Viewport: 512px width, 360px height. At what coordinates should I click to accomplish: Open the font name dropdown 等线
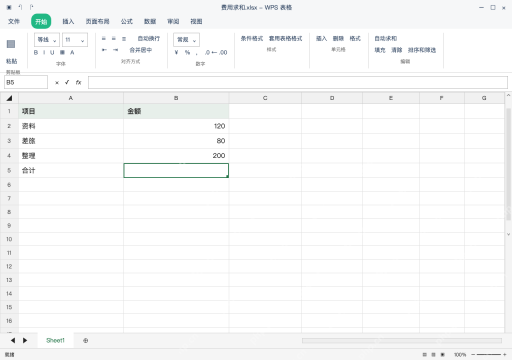(47, 40)
